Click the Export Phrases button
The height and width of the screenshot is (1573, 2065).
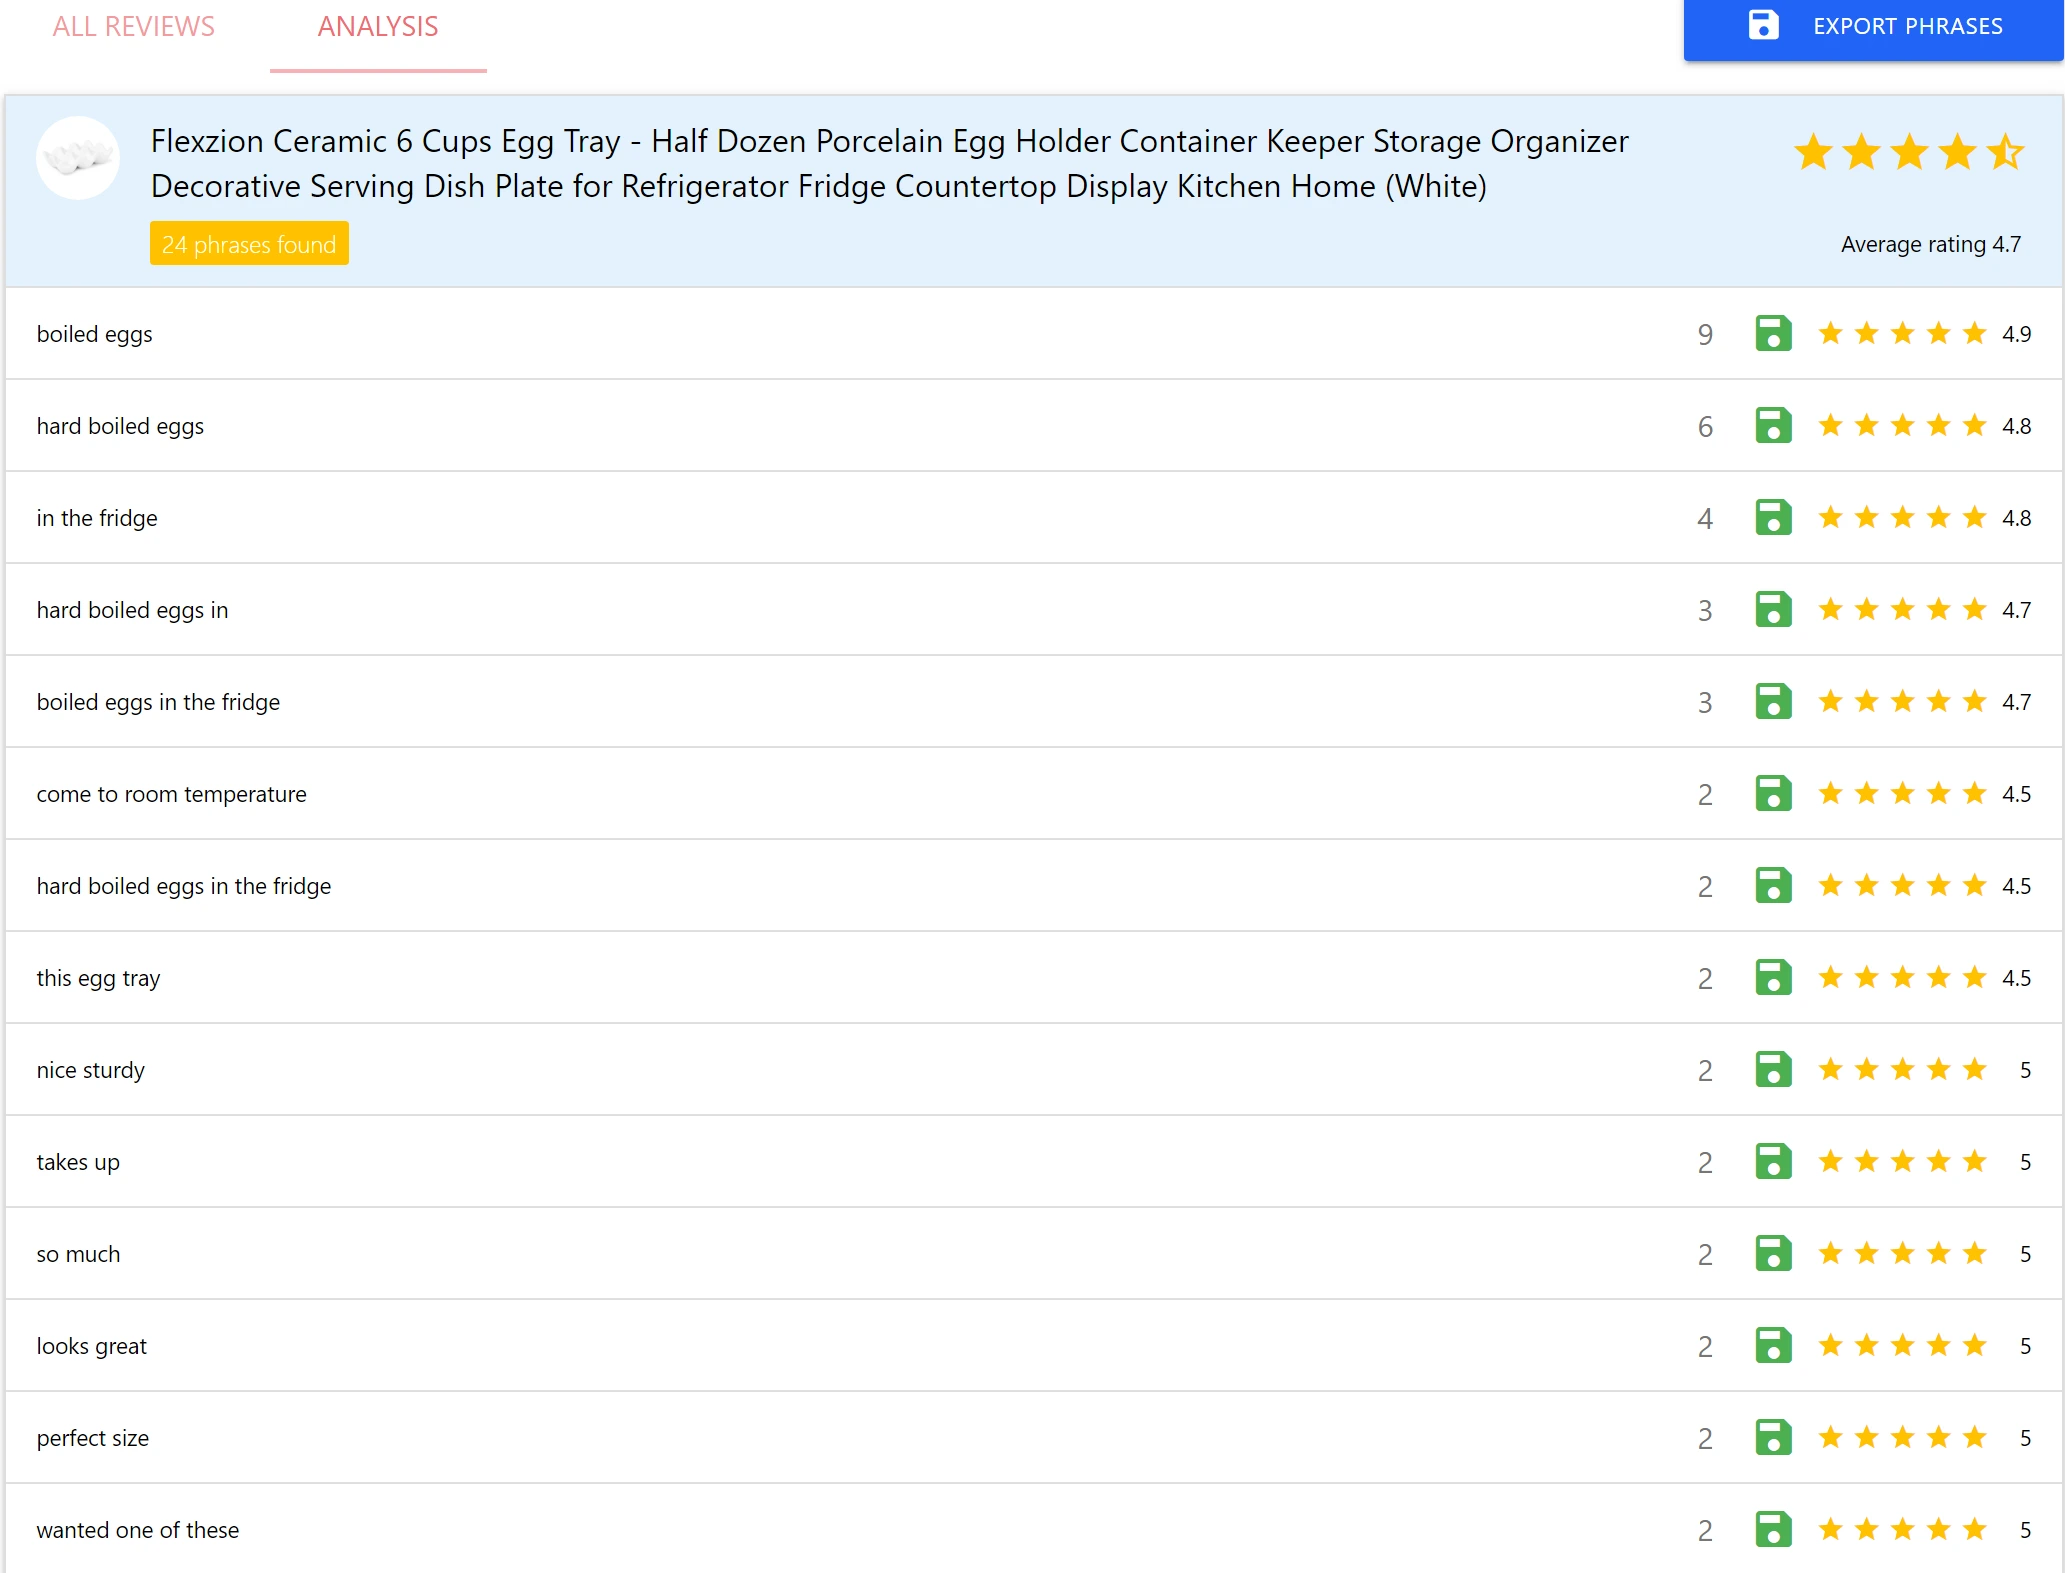click(1873, 27)
